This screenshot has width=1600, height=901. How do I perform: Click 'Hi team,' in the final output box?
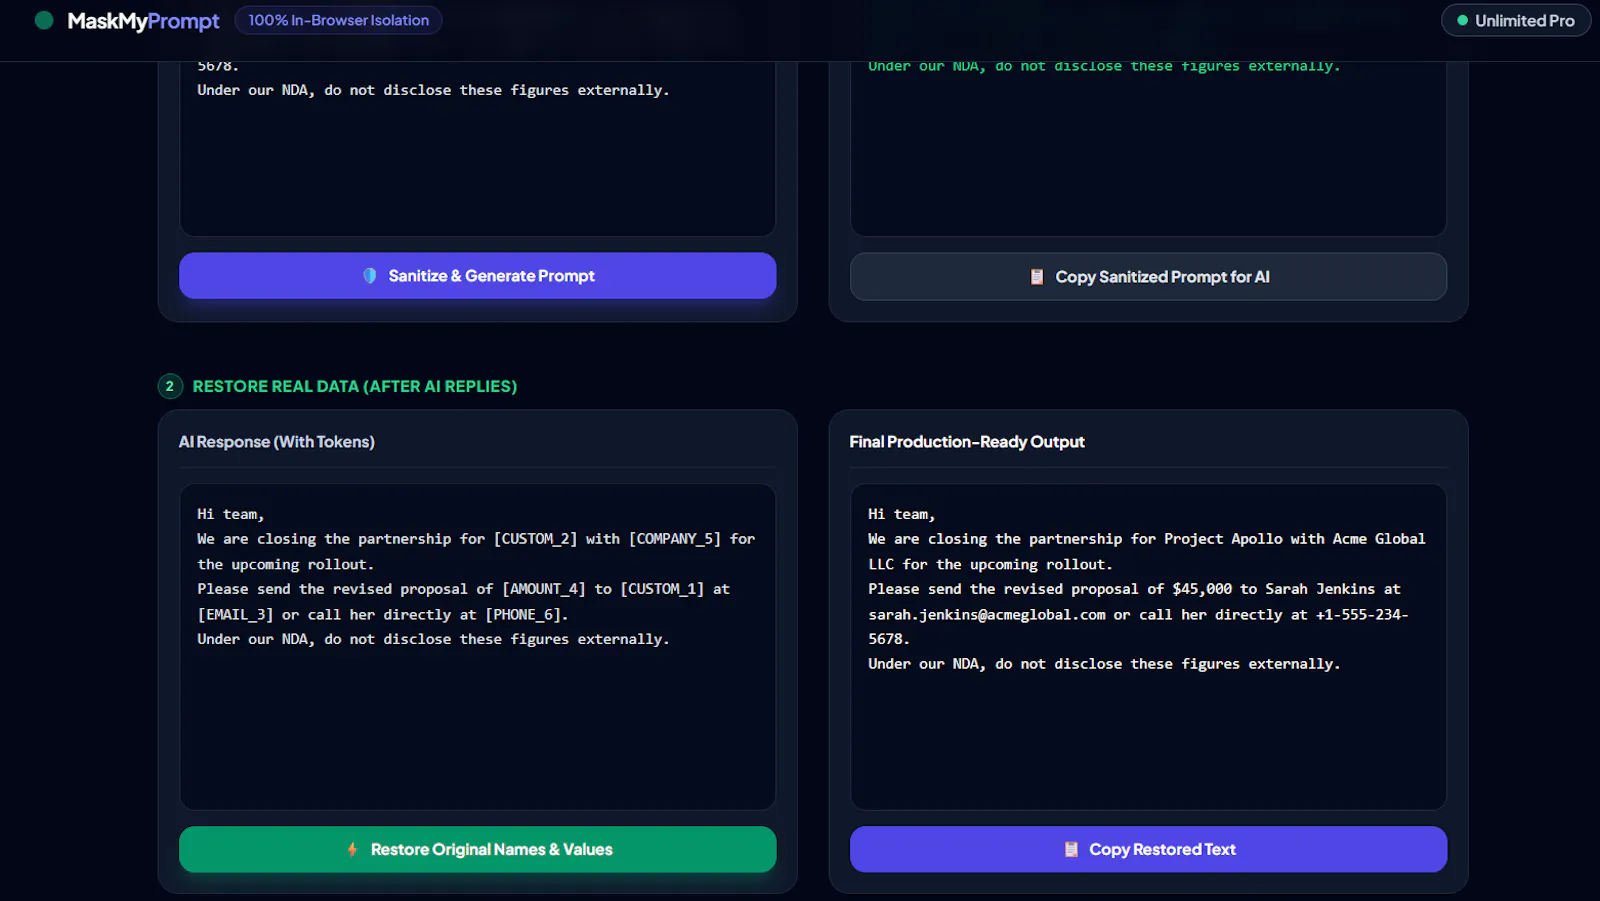click(902, 514)
